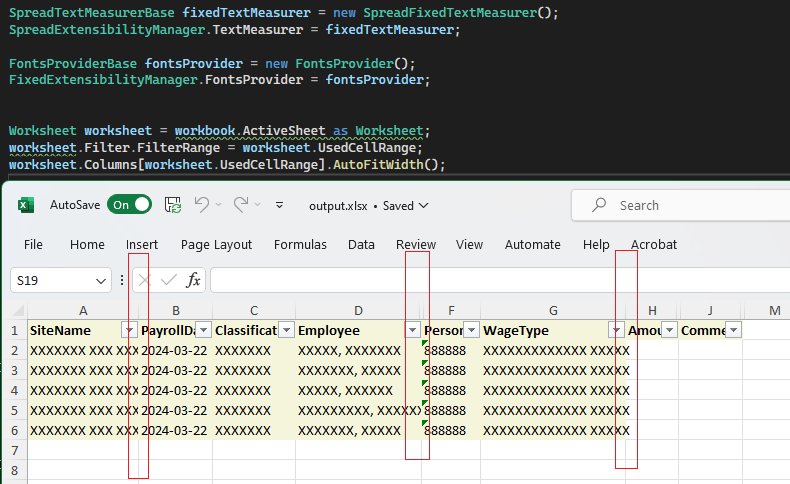Select row 7 header
Viewport: 790px width, 484px height.
[14, 450]
